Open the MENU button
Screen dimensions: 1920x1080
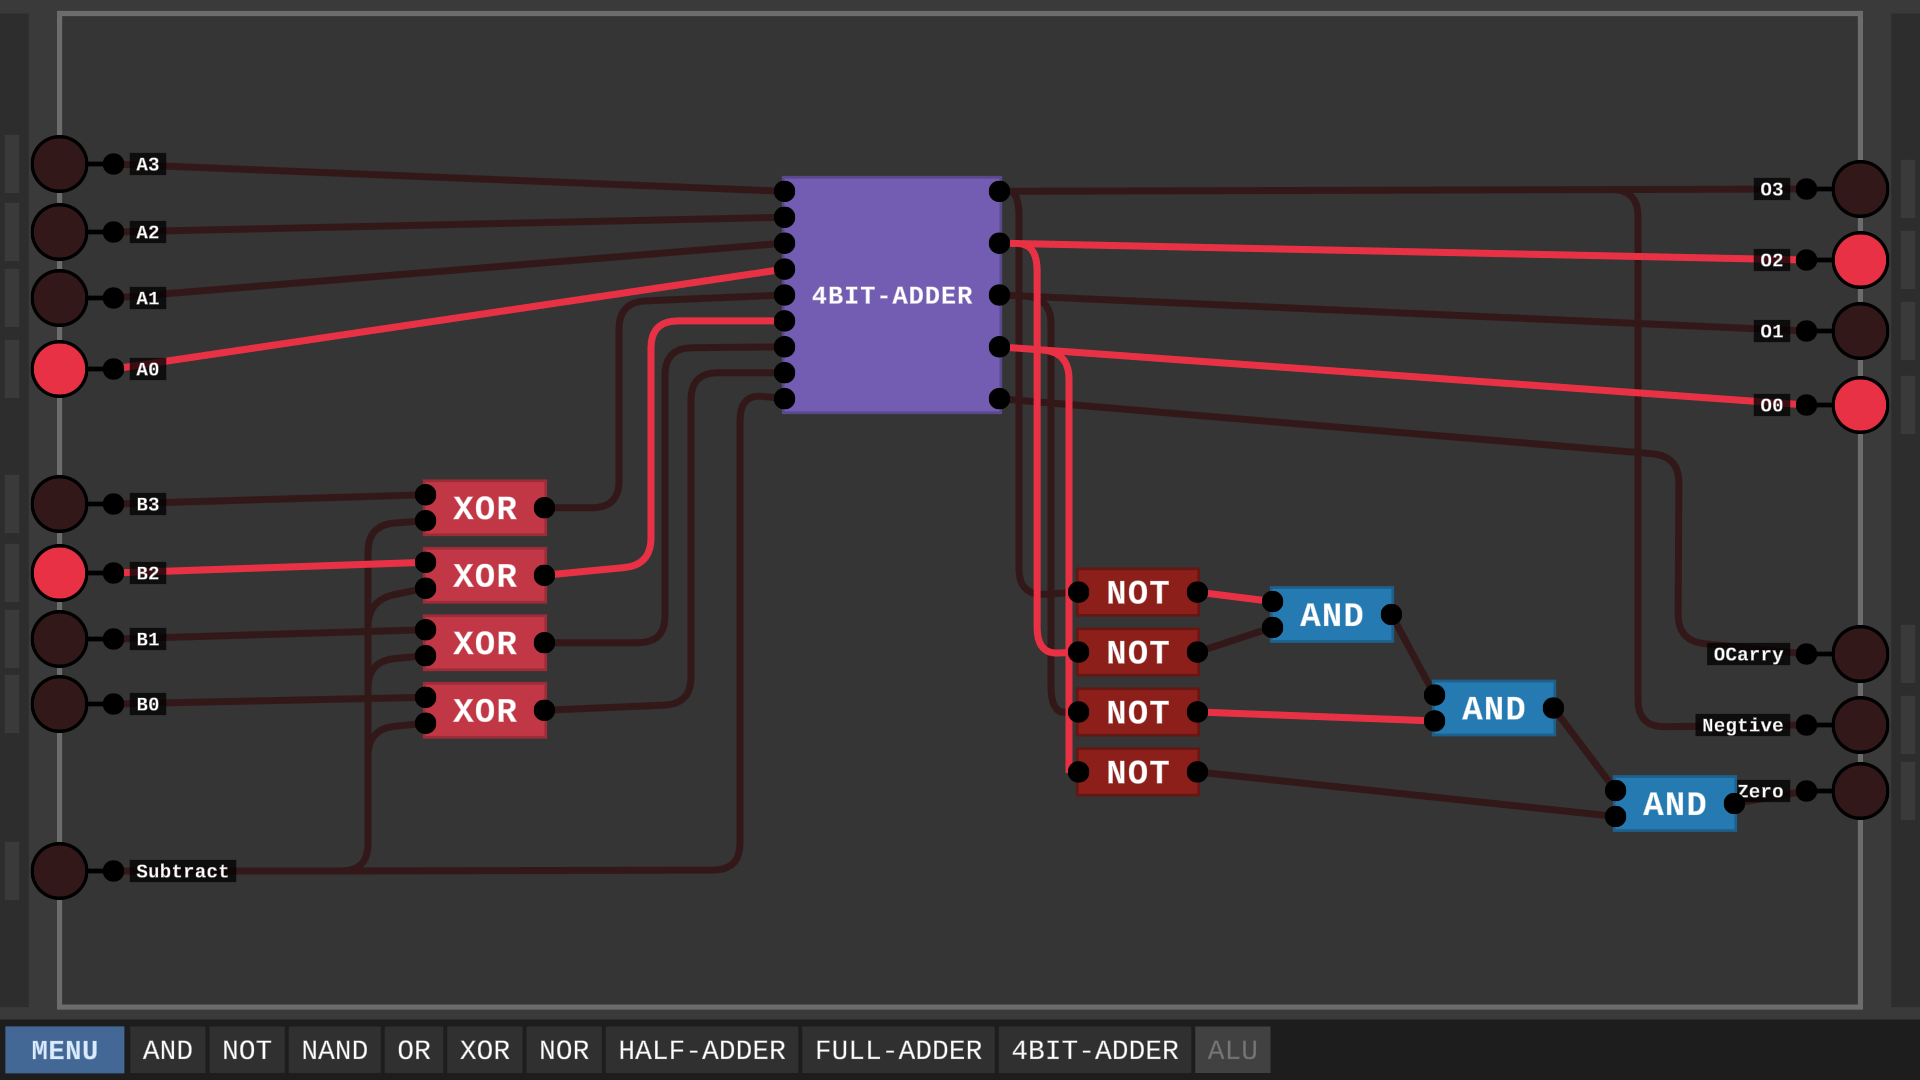click(x=65, y=1050)
